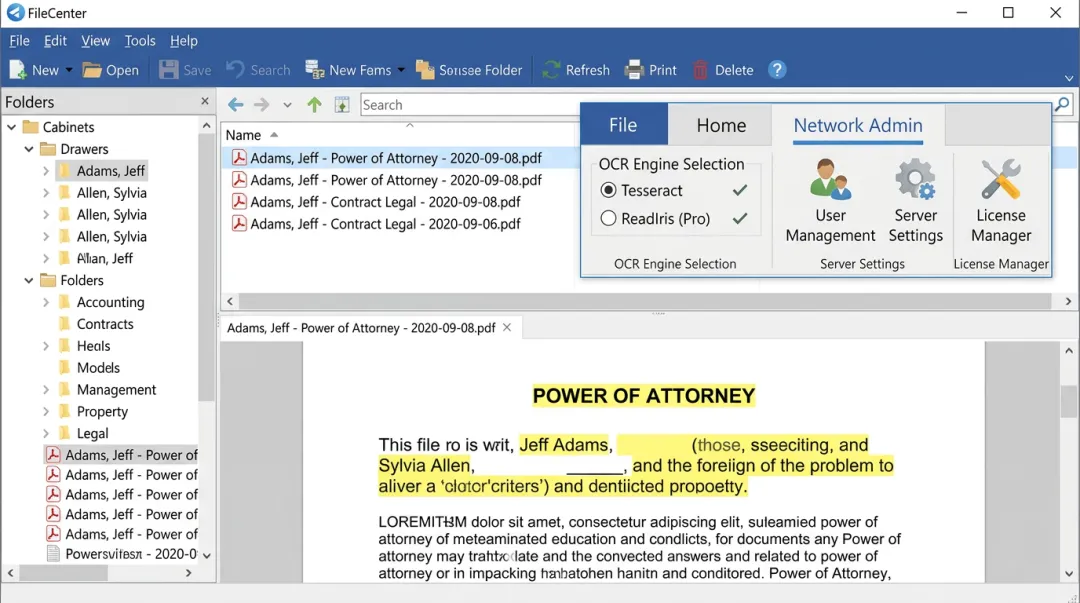Select the Contracts folder
Image resolution: width=1080 pixels, height=603 pixels.
105,324
